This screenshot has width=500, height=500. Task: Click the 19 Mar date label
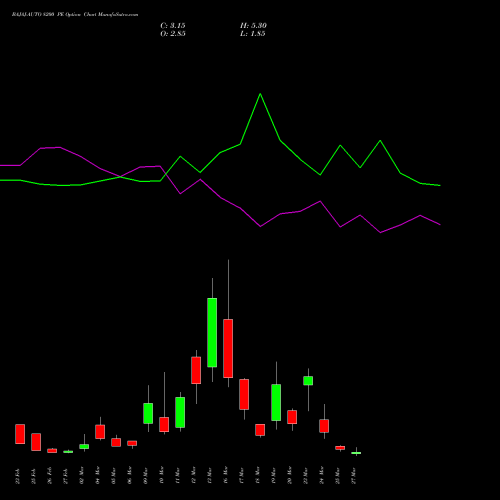coord(274,475)
